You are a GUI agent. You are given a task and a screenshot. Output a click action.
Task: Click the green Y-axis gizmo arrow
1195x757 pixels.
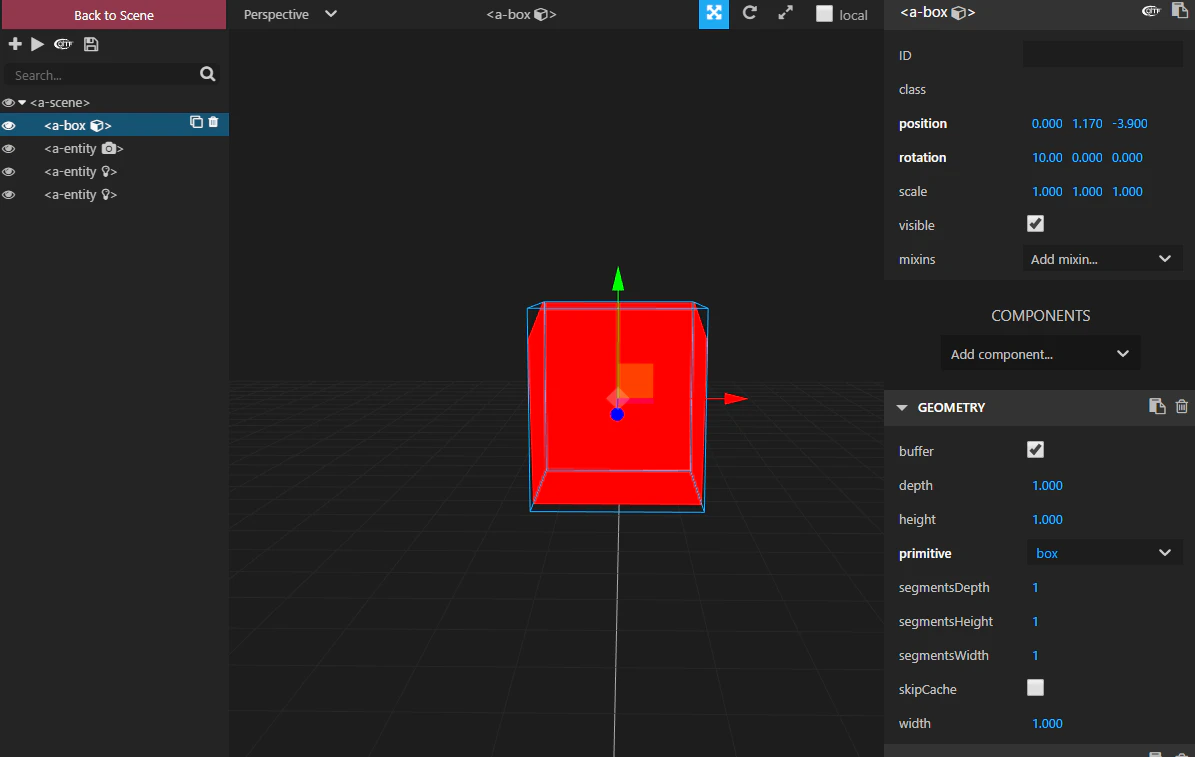coord(618,279)
